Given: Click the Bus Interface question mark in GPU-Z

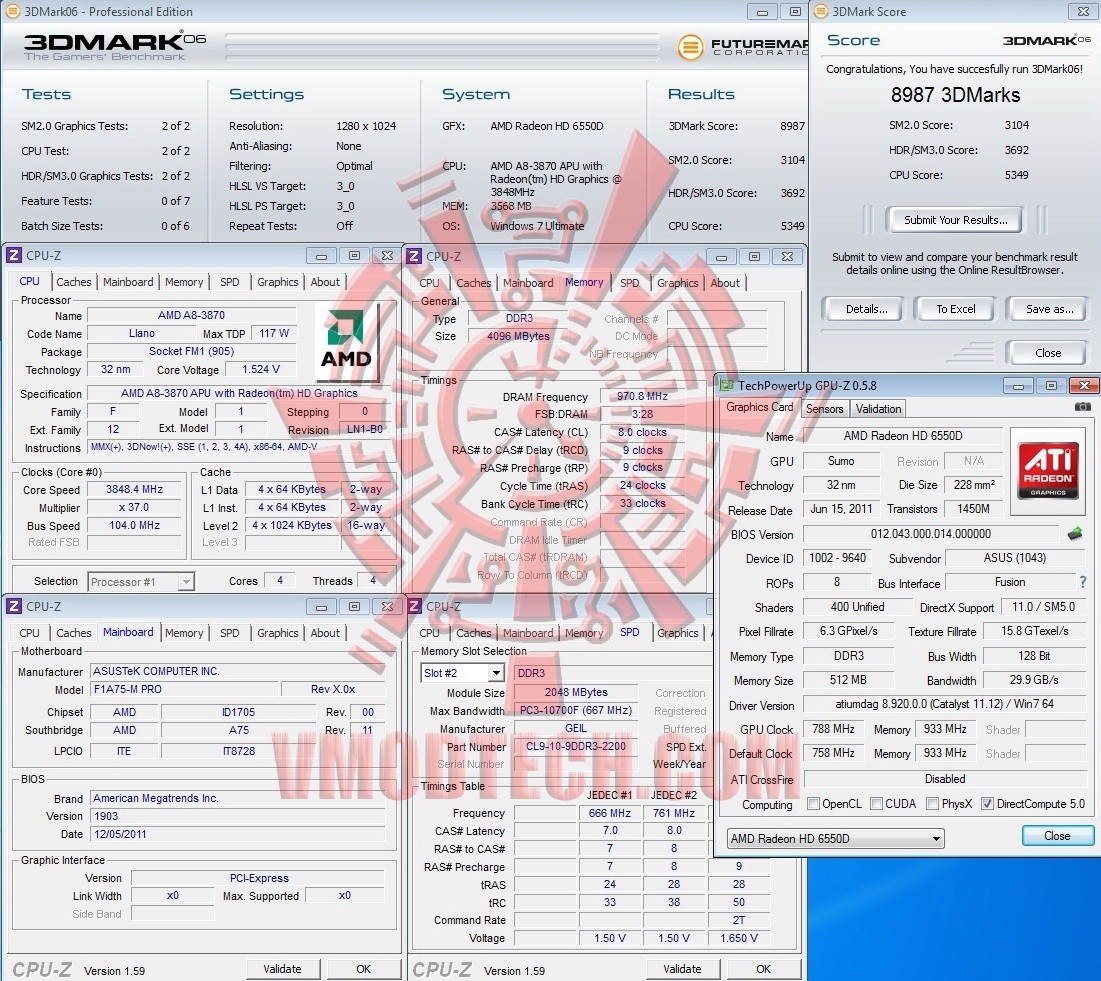Looking at the screenshot, I should coord(1083,582).
